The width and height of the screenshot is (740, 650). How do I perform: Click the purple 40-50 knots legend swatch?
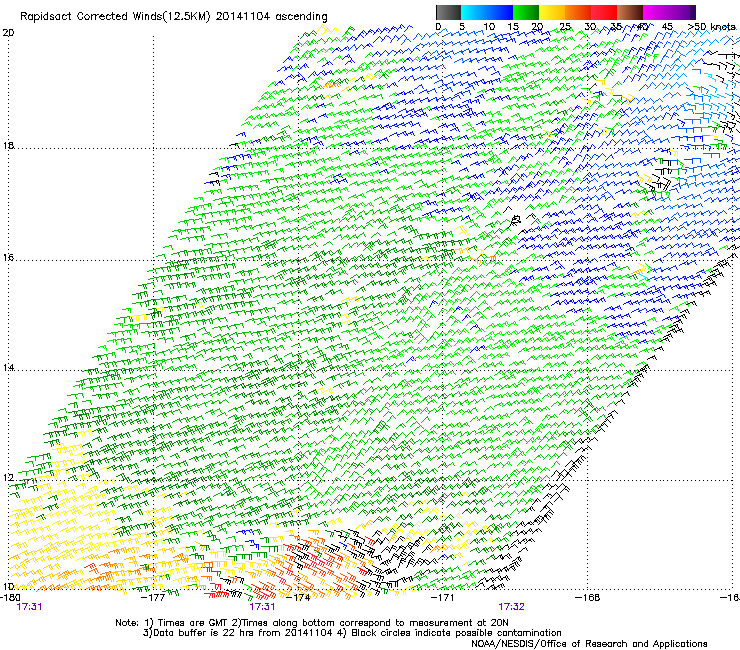[669, 12]
